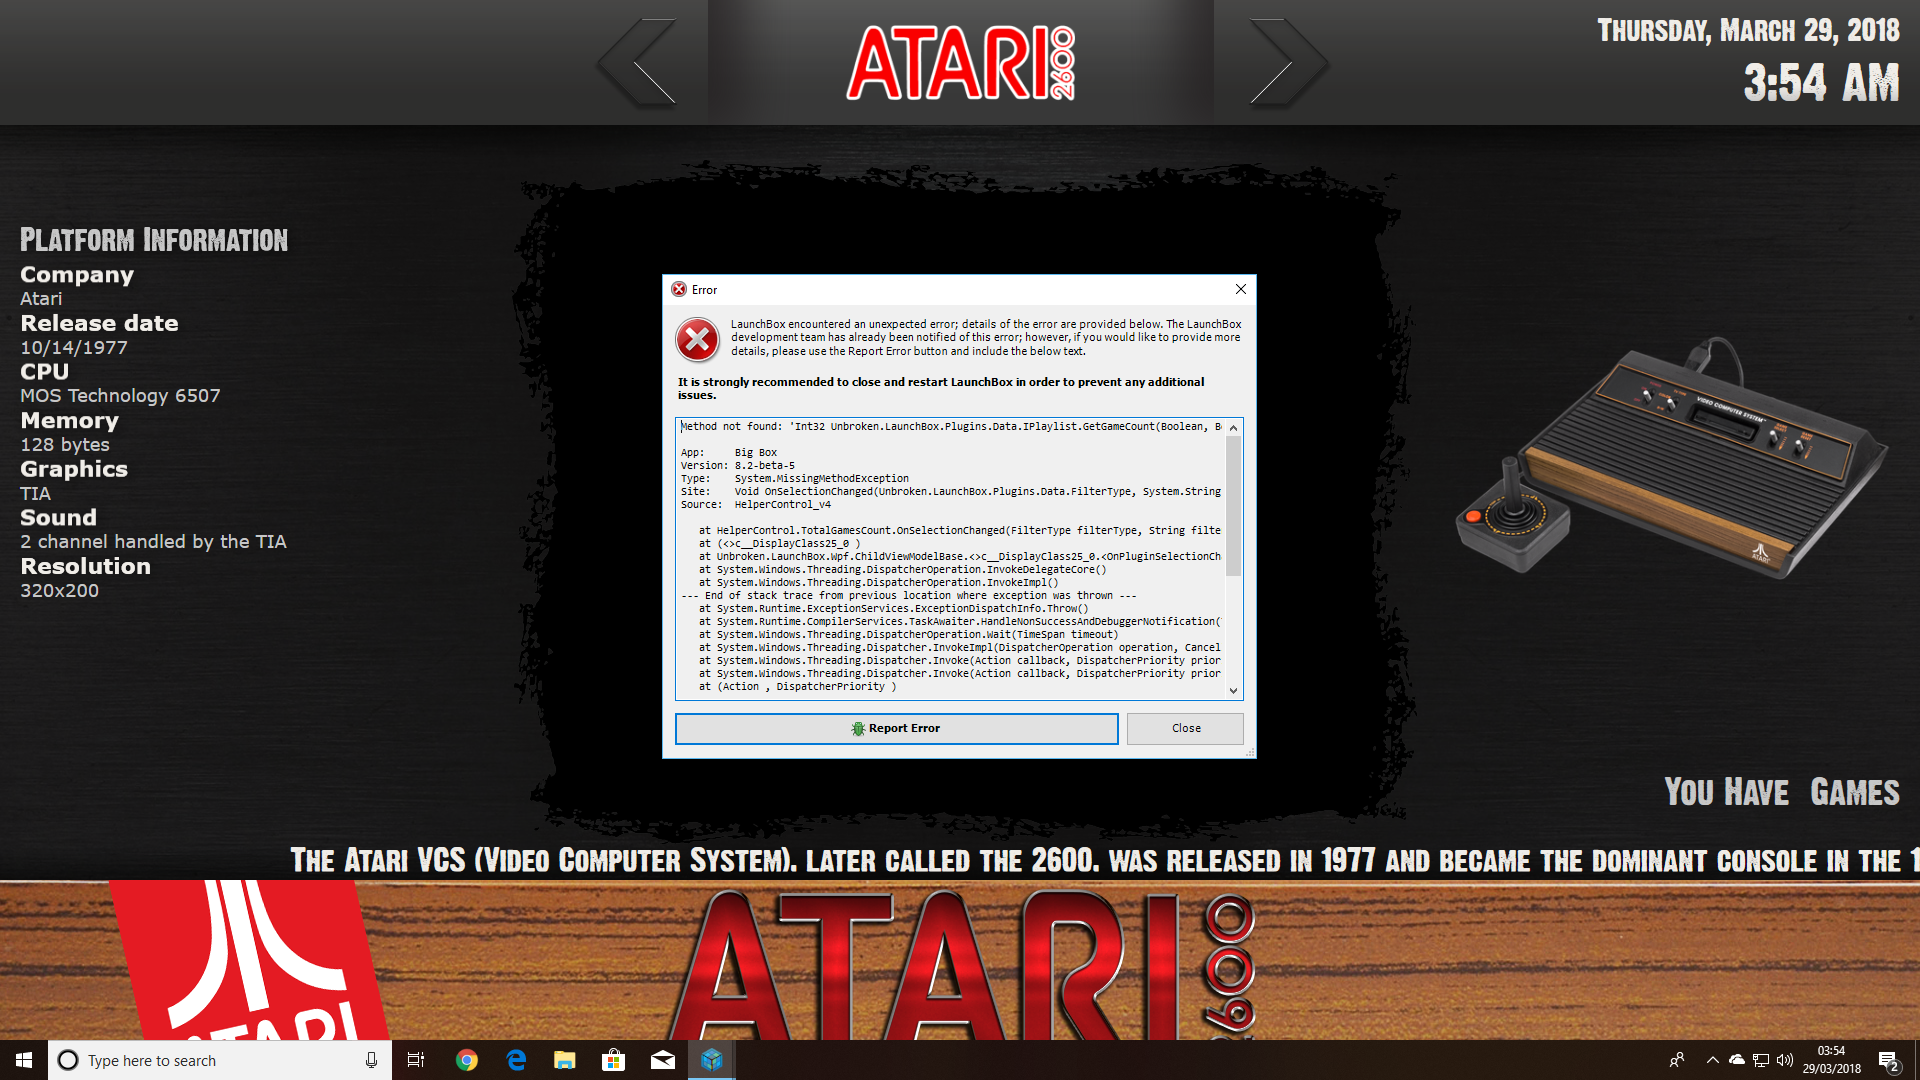Click the 'You Have Games' text
The height and width of the screenshot is (1080, 1920).
(x=1782, y=792)
